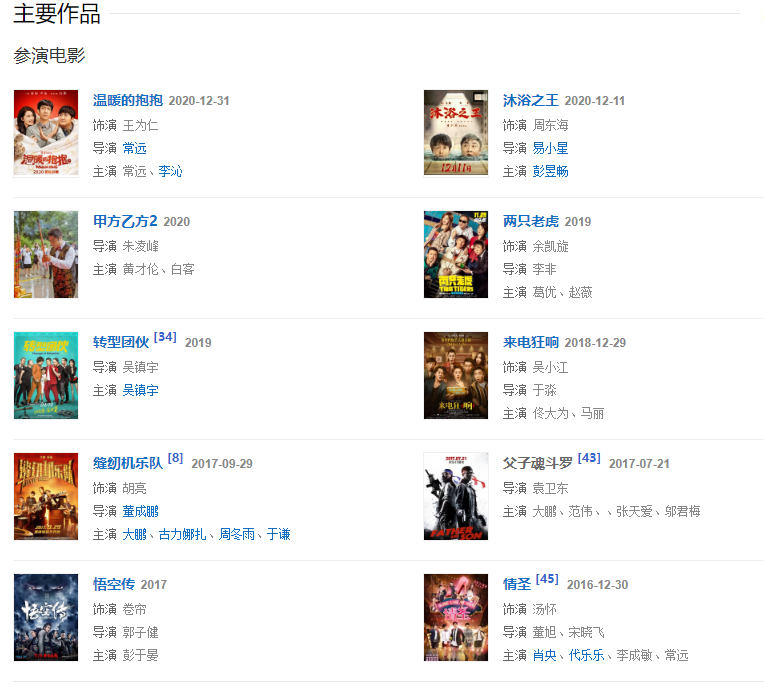Follow the 代乐乐 actor link
Screen dimensions: 764x685
point(586,655)
